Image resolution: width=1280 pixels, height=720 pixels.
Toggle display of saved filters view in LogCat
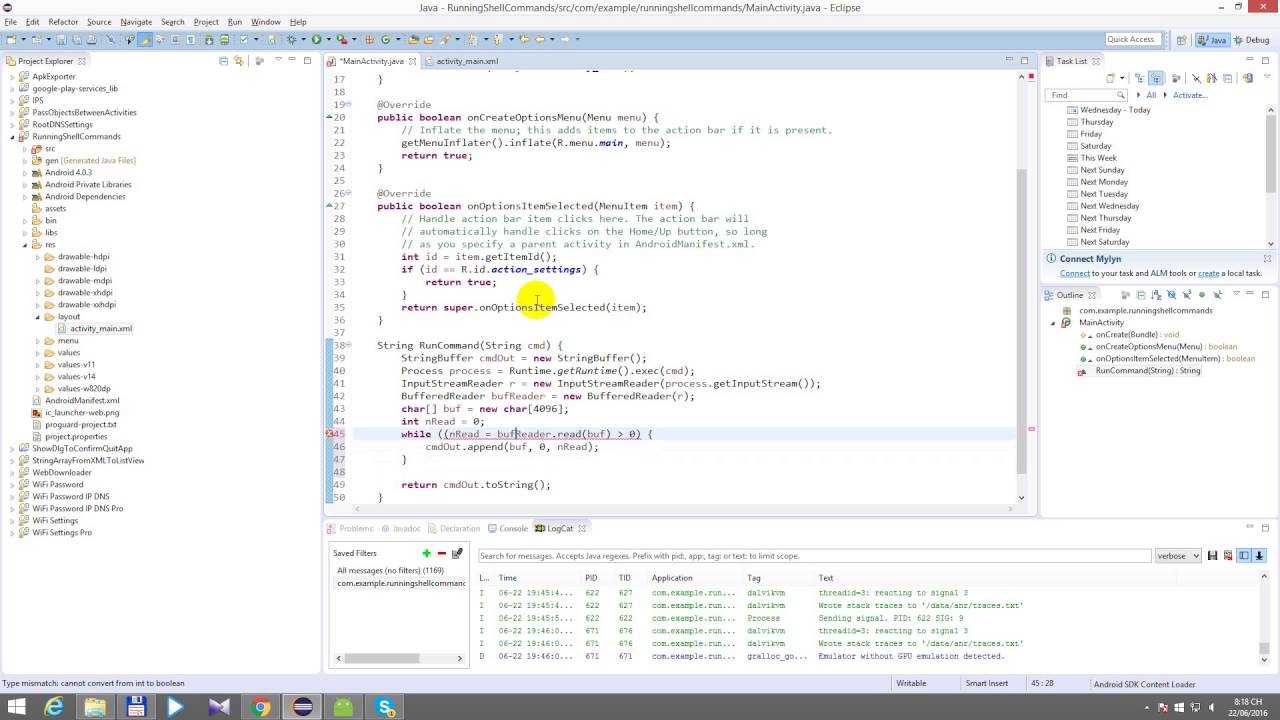[x=1244, y=556]
